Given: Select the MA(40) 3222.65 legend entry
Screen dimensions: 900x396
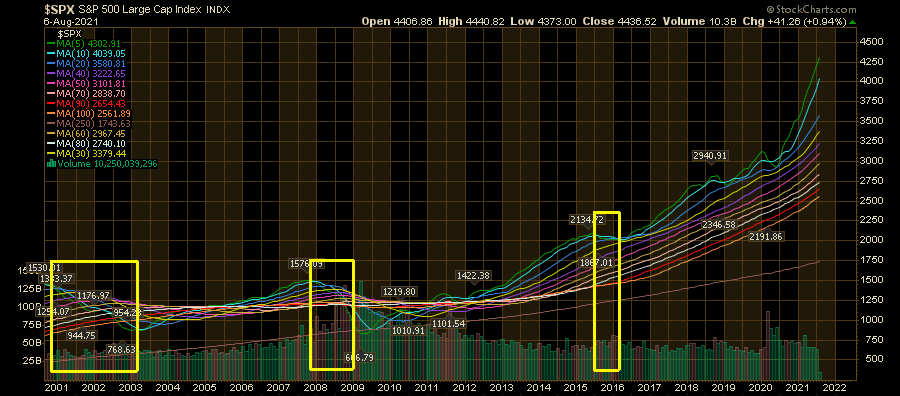Looking at the screenshot, I should [87, 73].
